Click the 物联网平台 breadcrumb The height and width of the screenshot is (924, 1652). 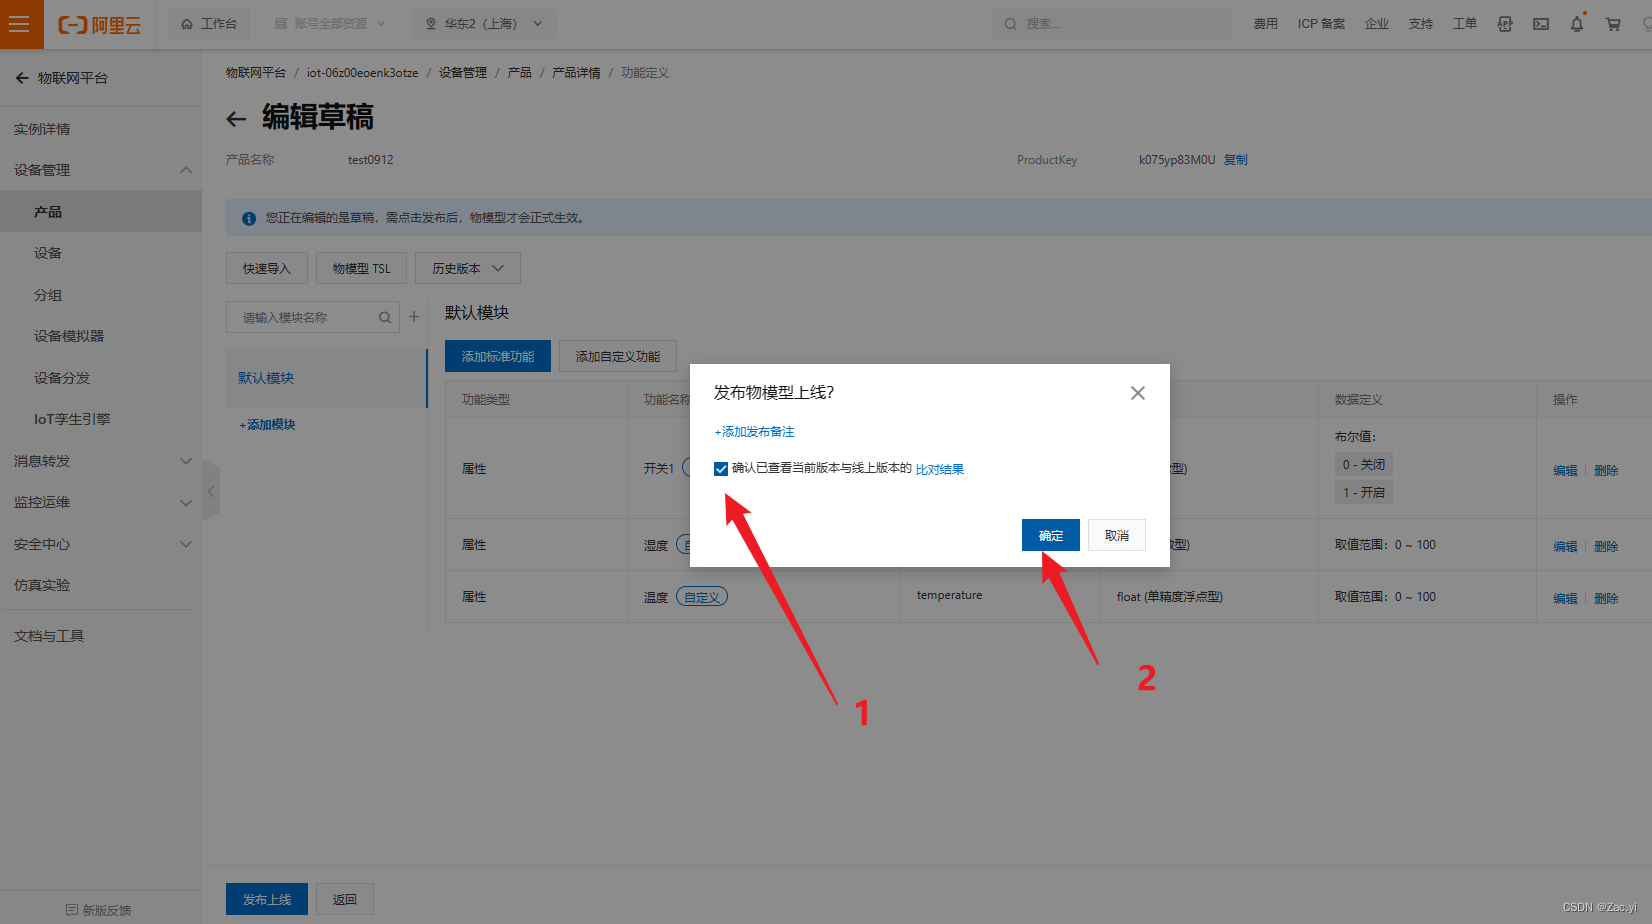[x=256, y=73]
